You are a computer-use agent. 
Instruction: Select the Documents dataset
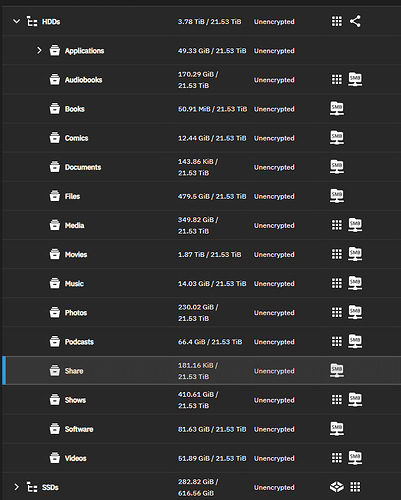pyautogui.click(x=83, y=167)
